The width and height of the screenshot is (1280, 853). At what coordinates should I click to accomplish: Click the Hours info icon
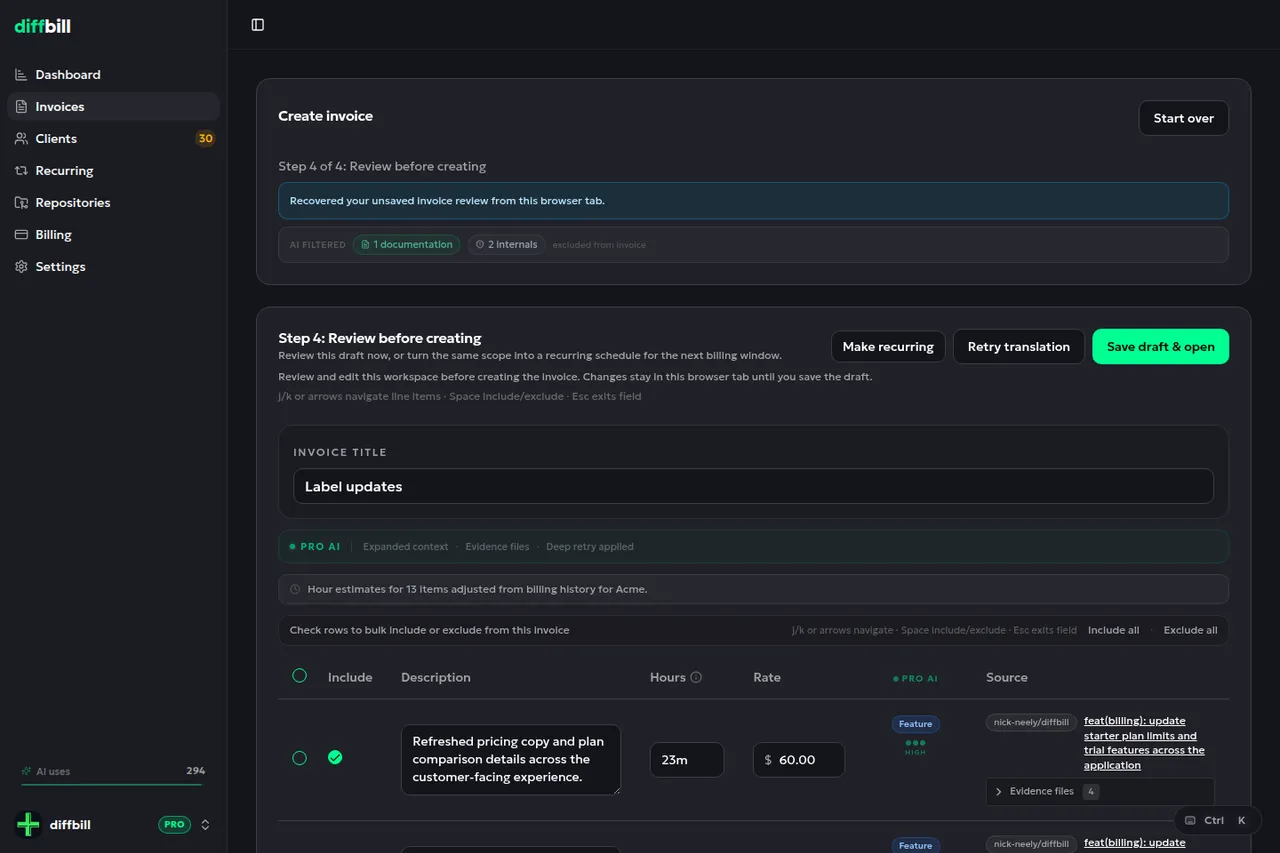tap(696, 677)
